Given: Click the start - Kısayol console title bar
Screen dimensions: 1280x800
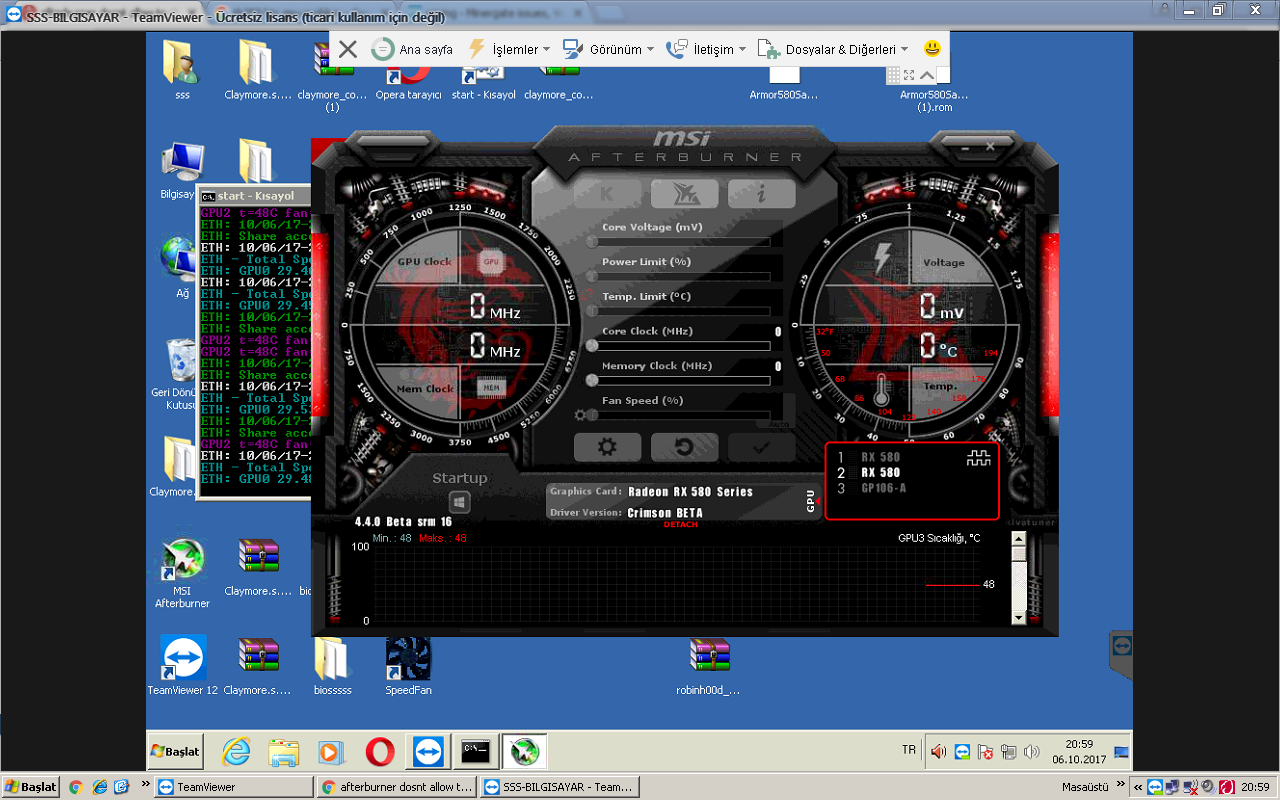Looking at the screenshot, I should click(257, 196).
